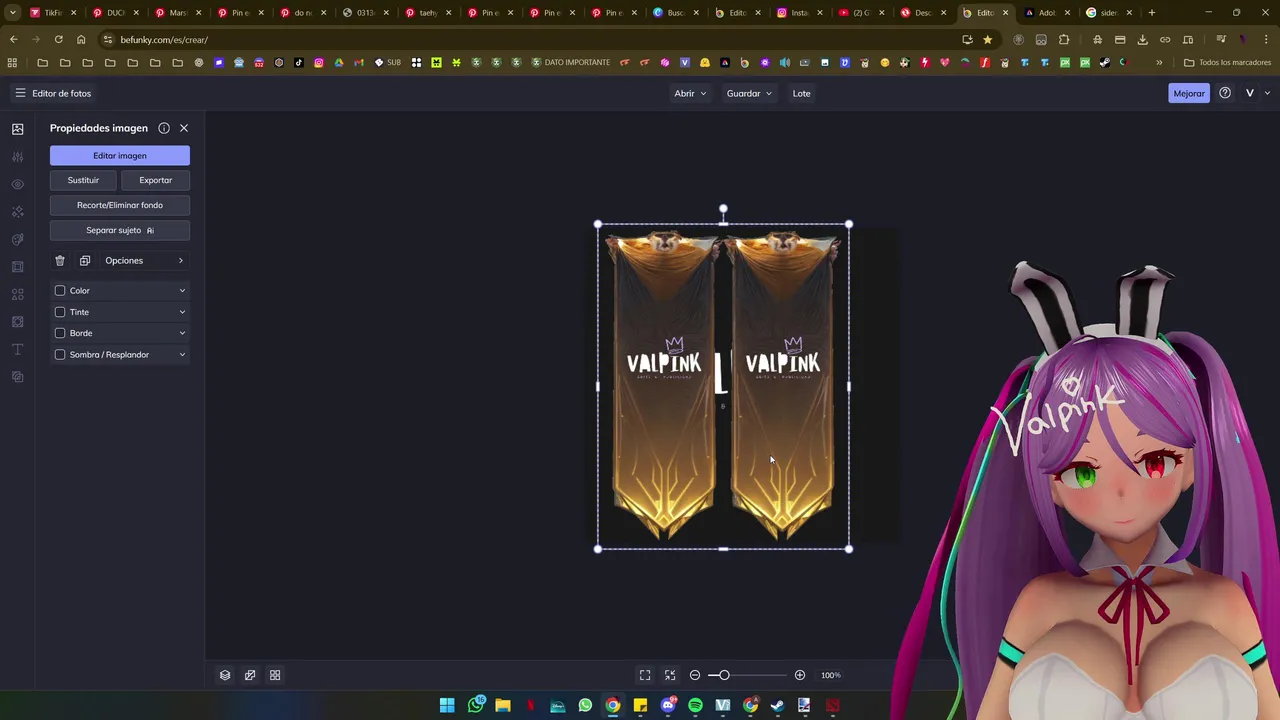Enable the Tinte checkbox
The height and width of the screenshot is (720, 1280).
click(60, 312)
